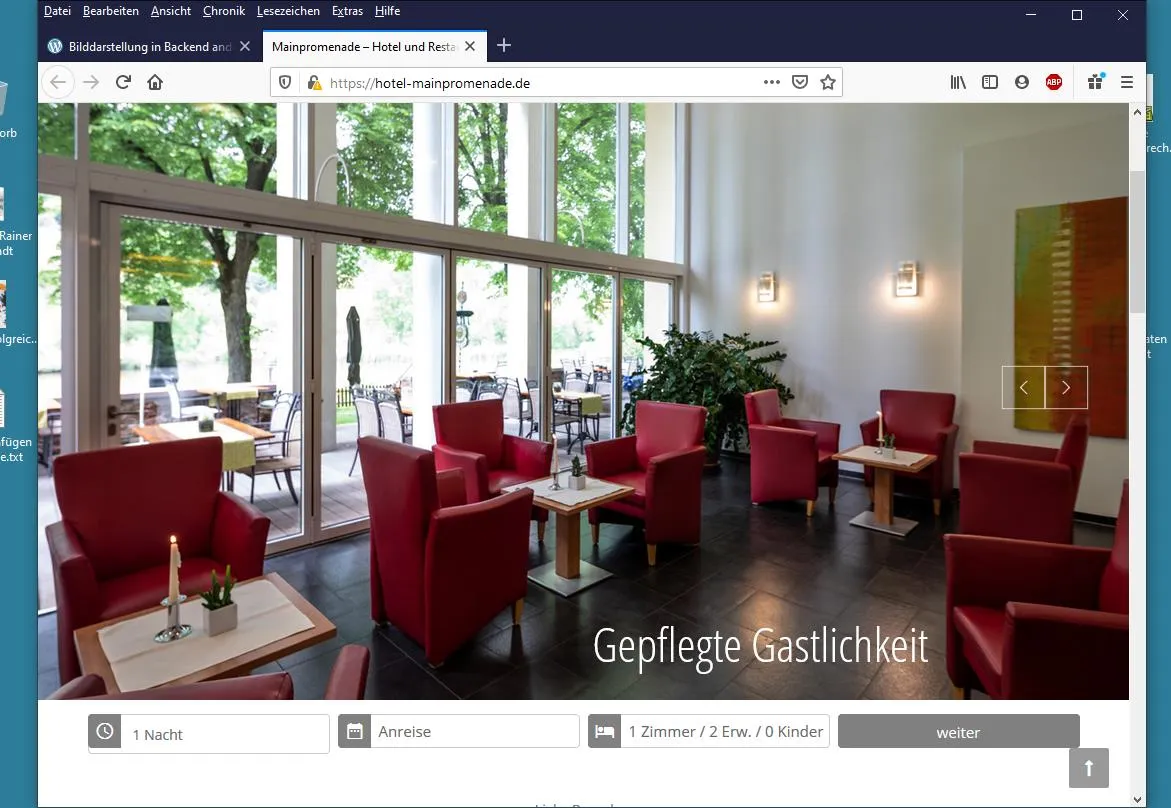
Task: Open the Firefox account menu
Action: 1022,82
